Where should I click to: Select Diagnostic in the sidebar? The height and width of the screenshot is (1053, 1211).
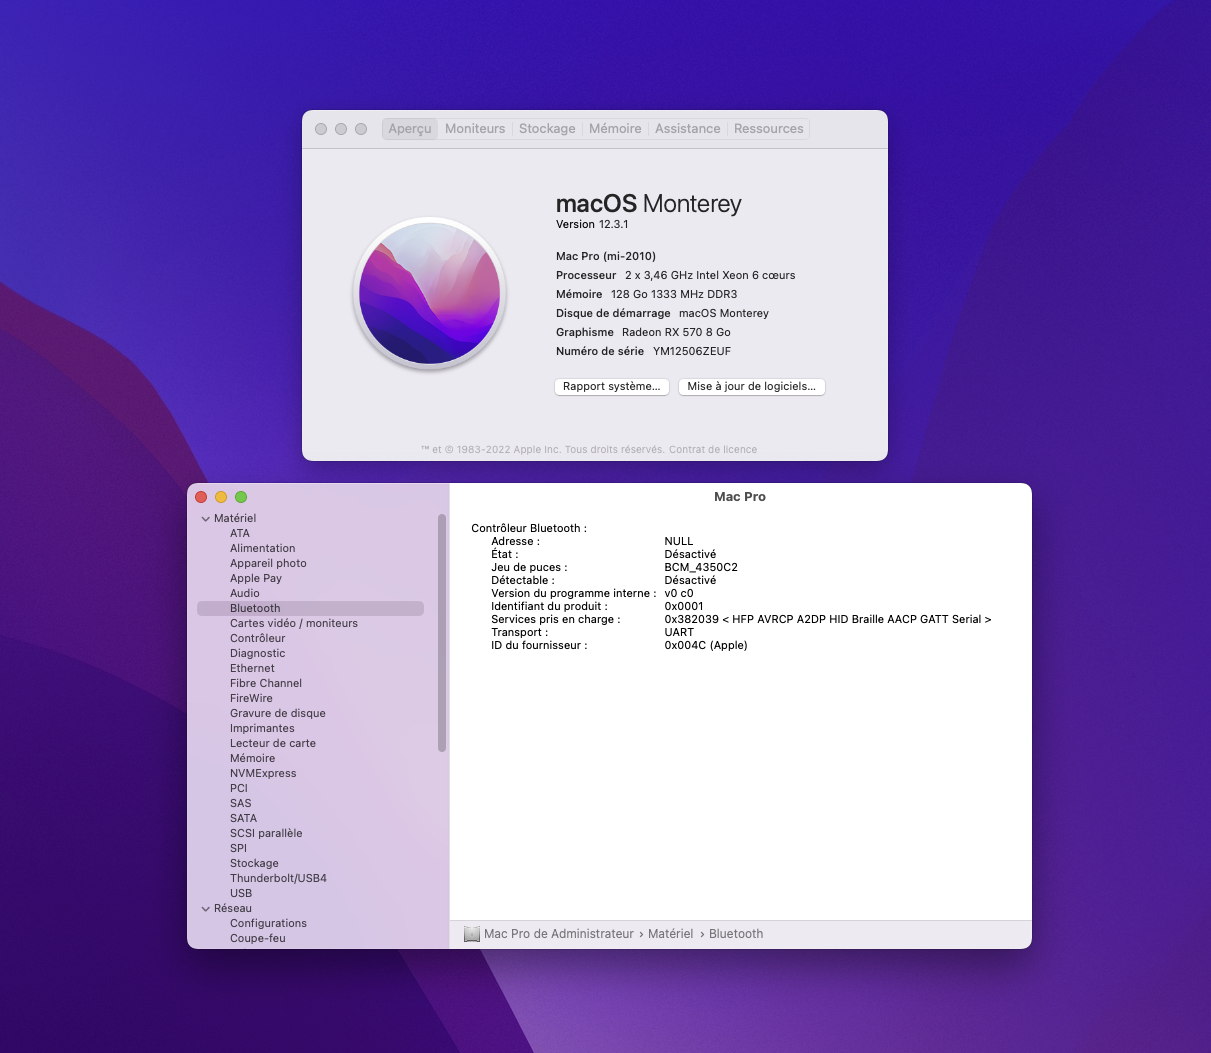click(x=258, y=653)
